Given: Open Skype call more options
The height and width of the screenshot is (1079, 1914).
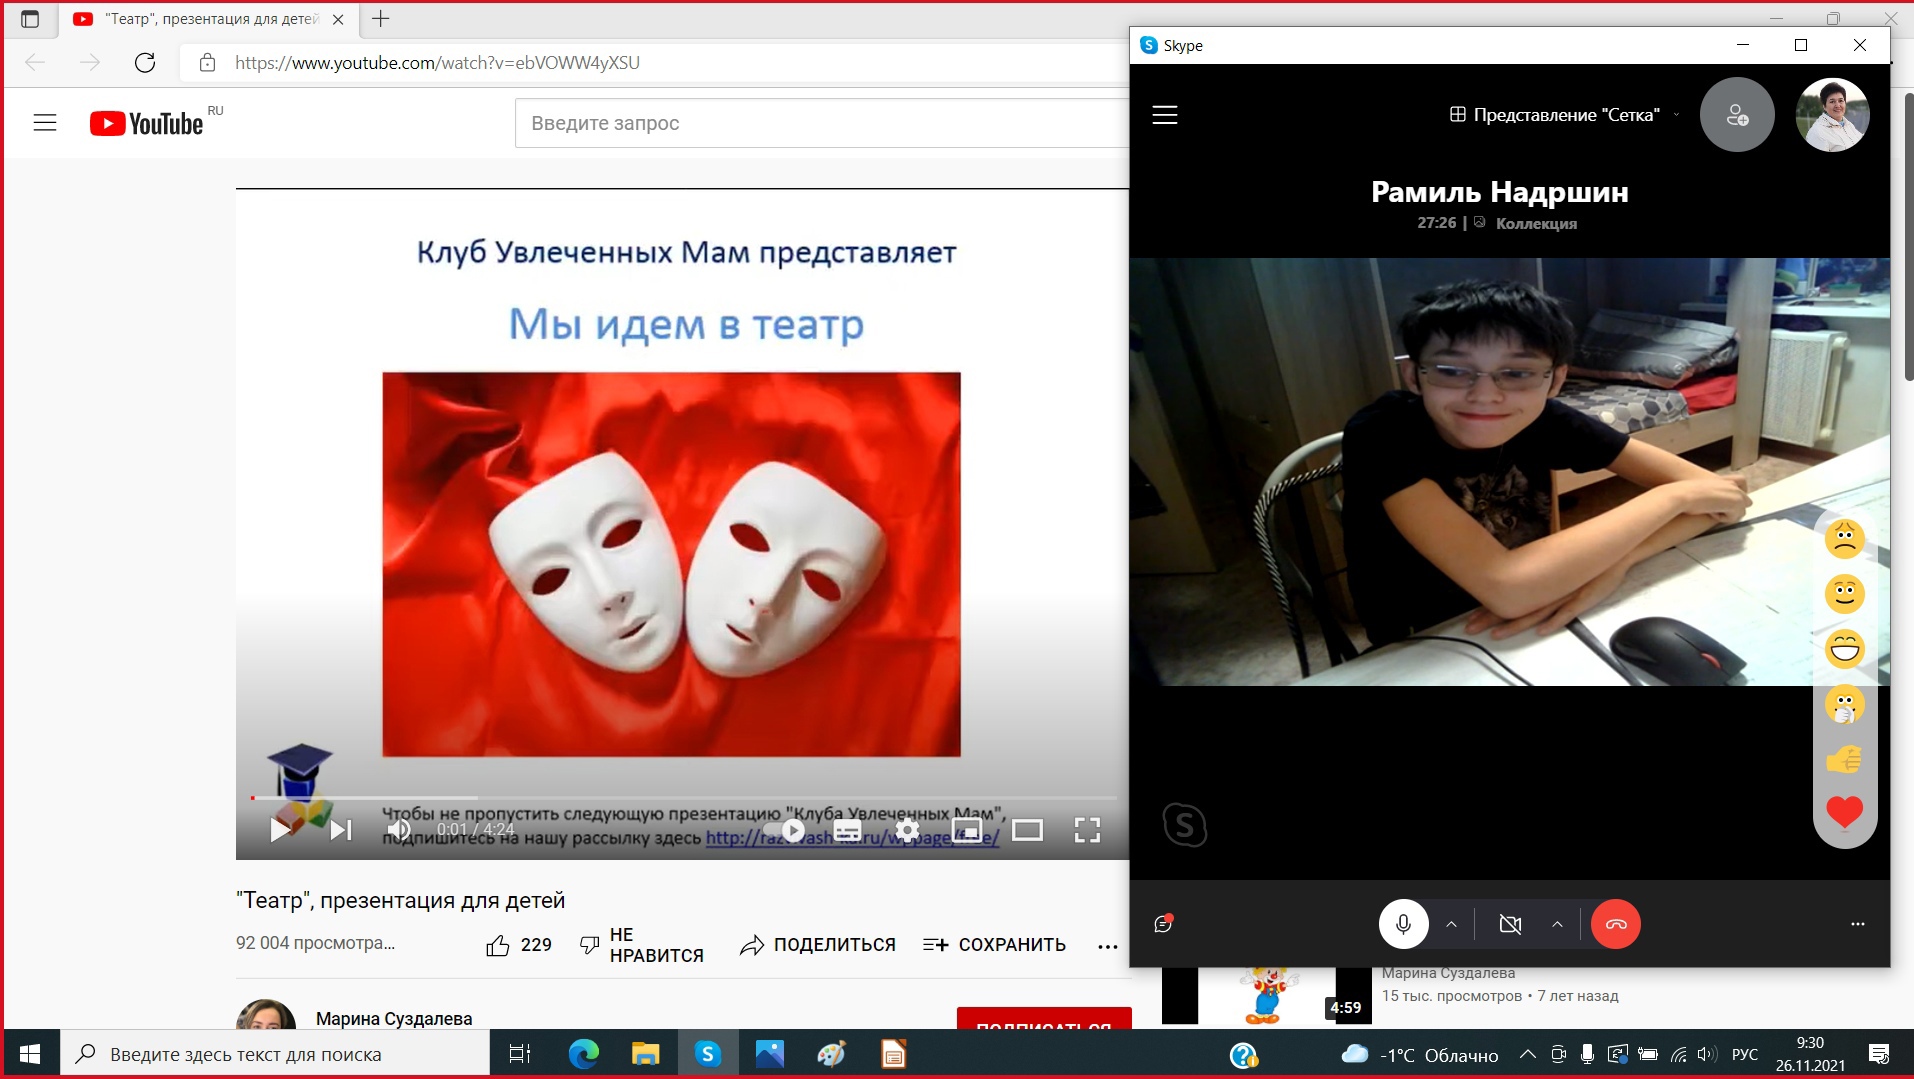Looking at the screenshot, I should point(1857,924).
